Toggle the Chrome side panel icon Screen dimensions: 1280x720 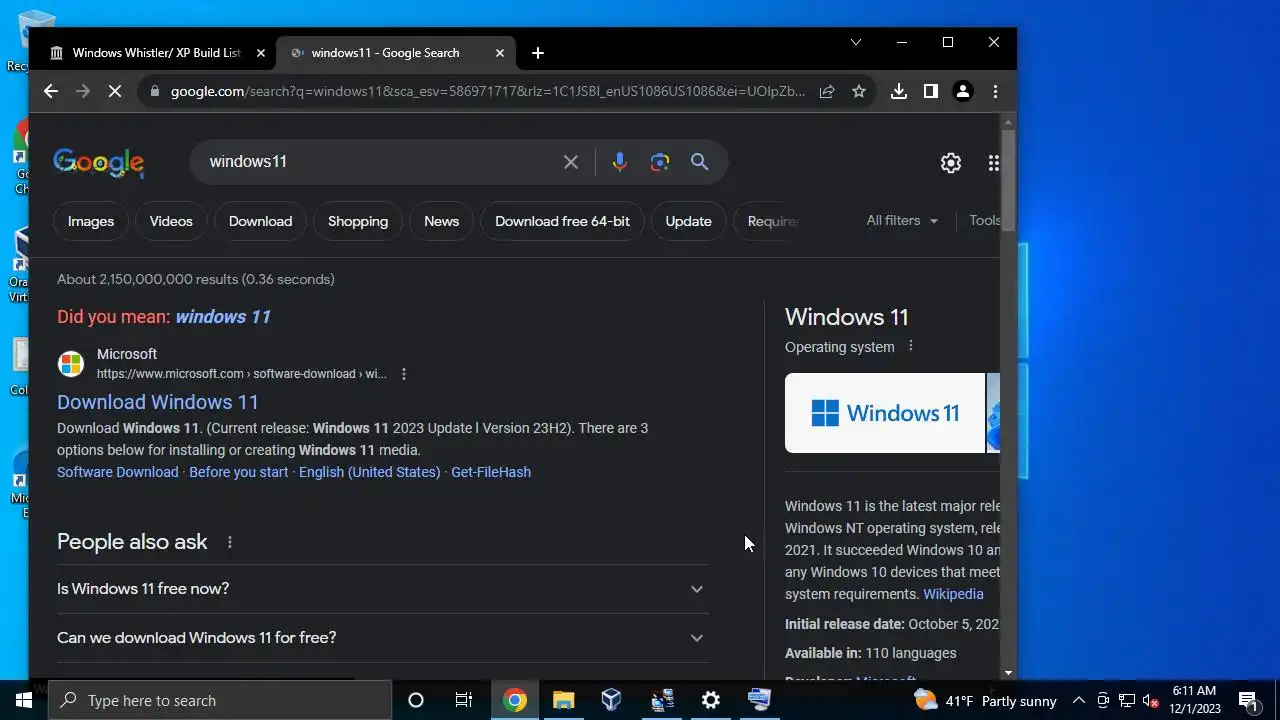pos(931,91)
